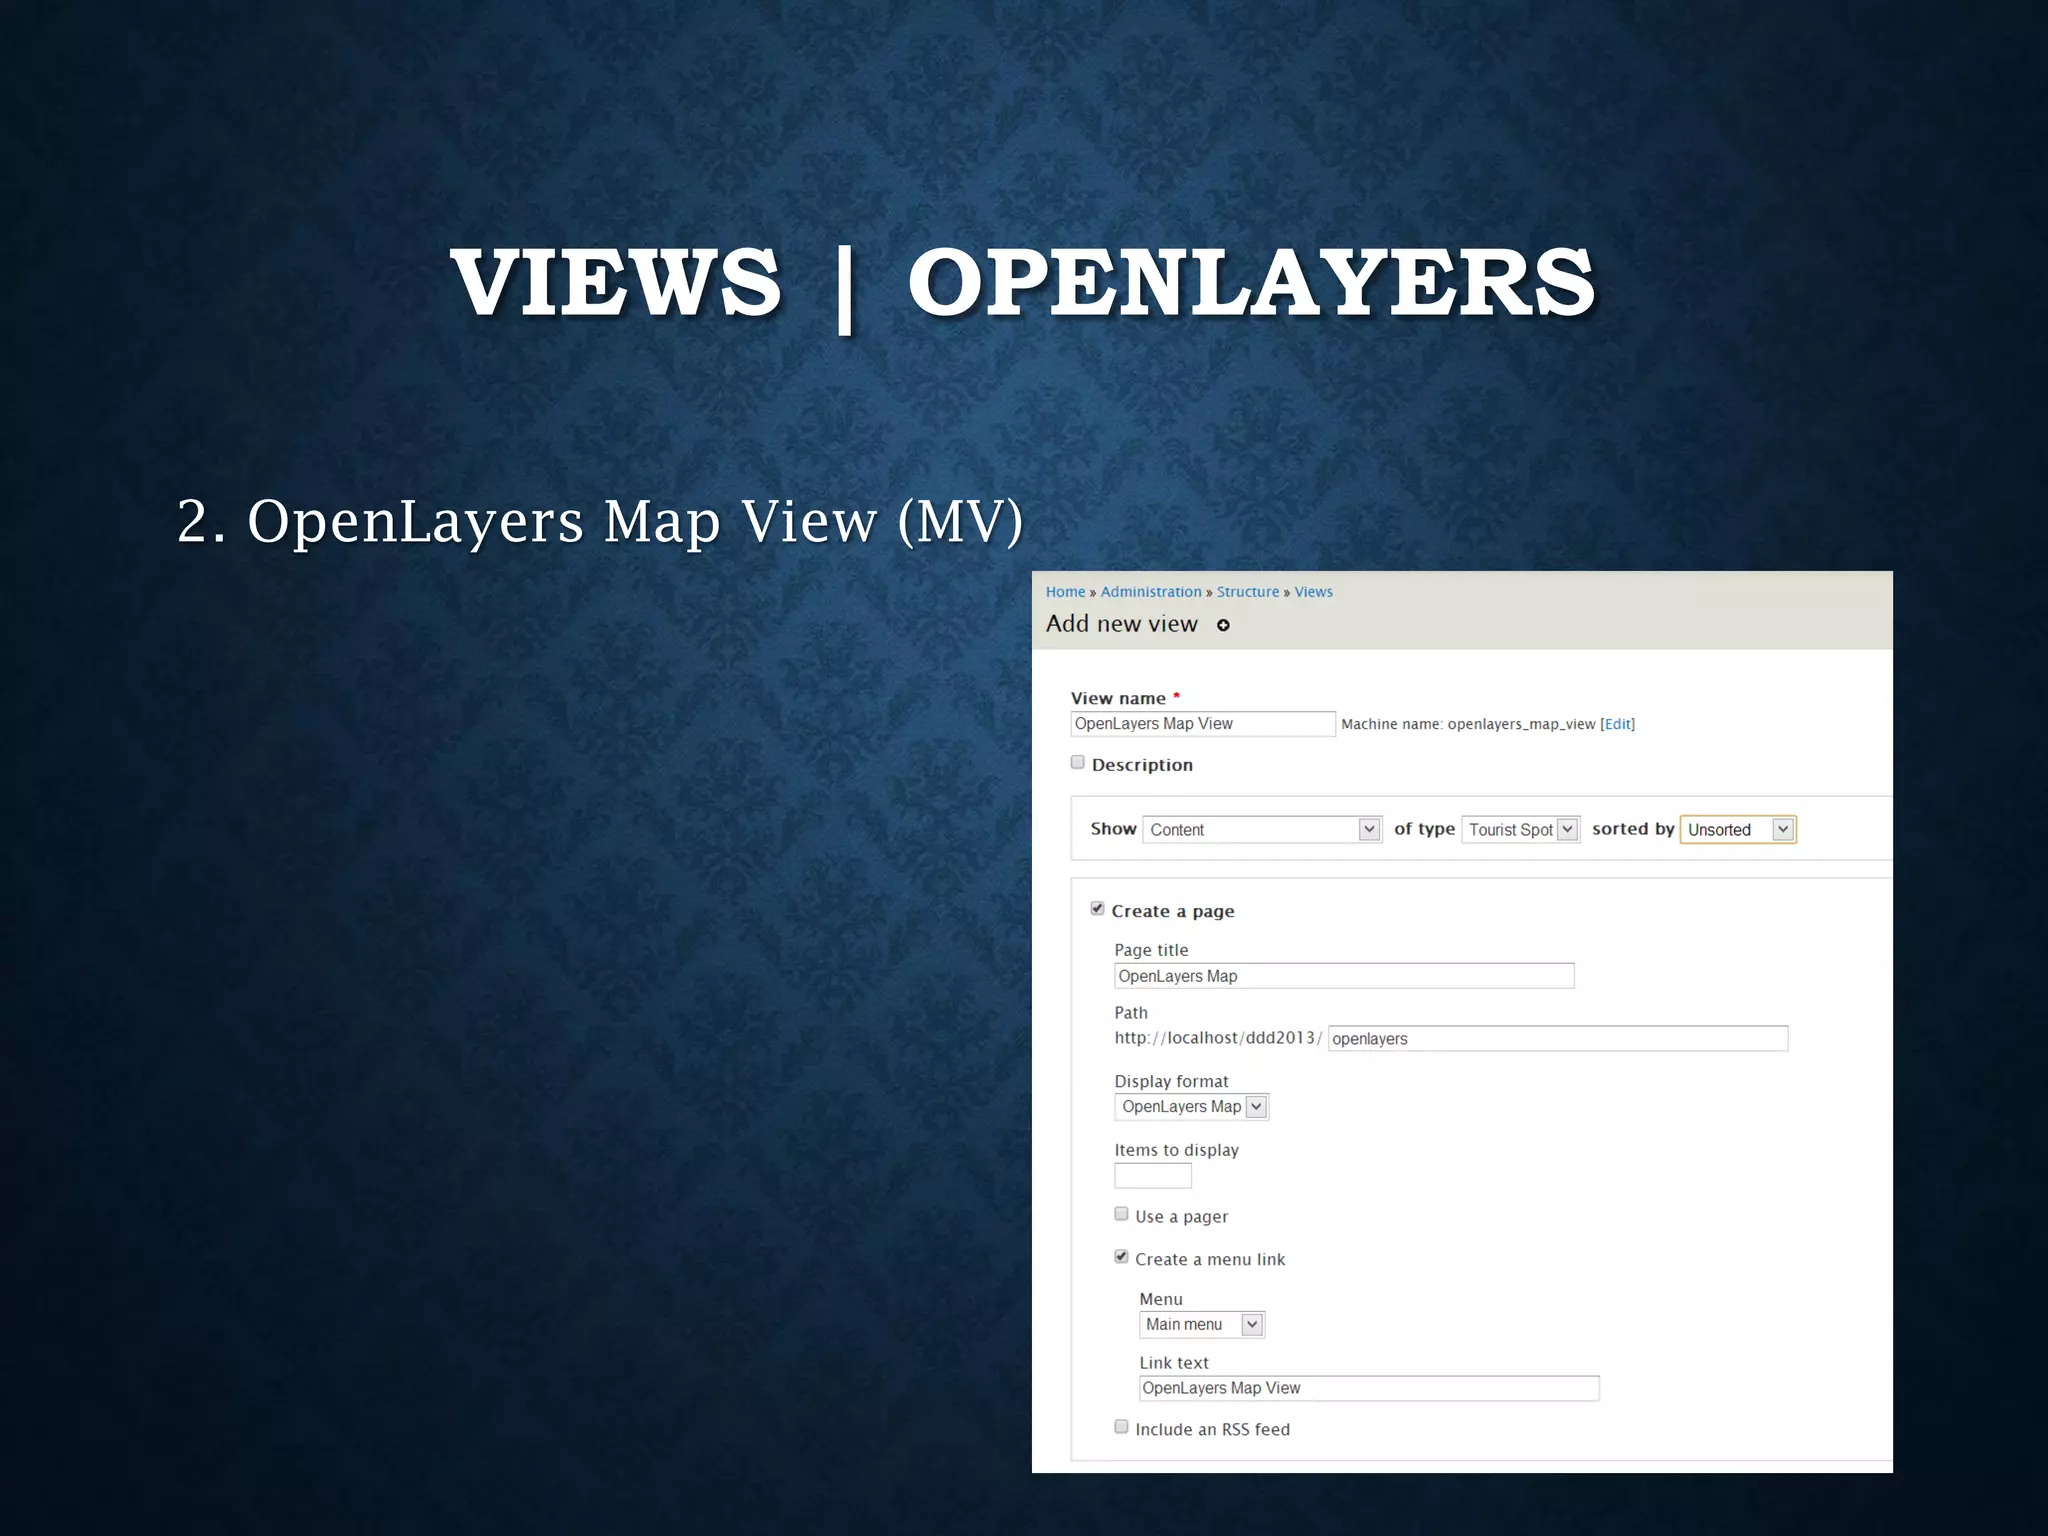Enable the Description checkbox
The width and height of the screenshot is (2048, 1536).
tap(1078, 763)
